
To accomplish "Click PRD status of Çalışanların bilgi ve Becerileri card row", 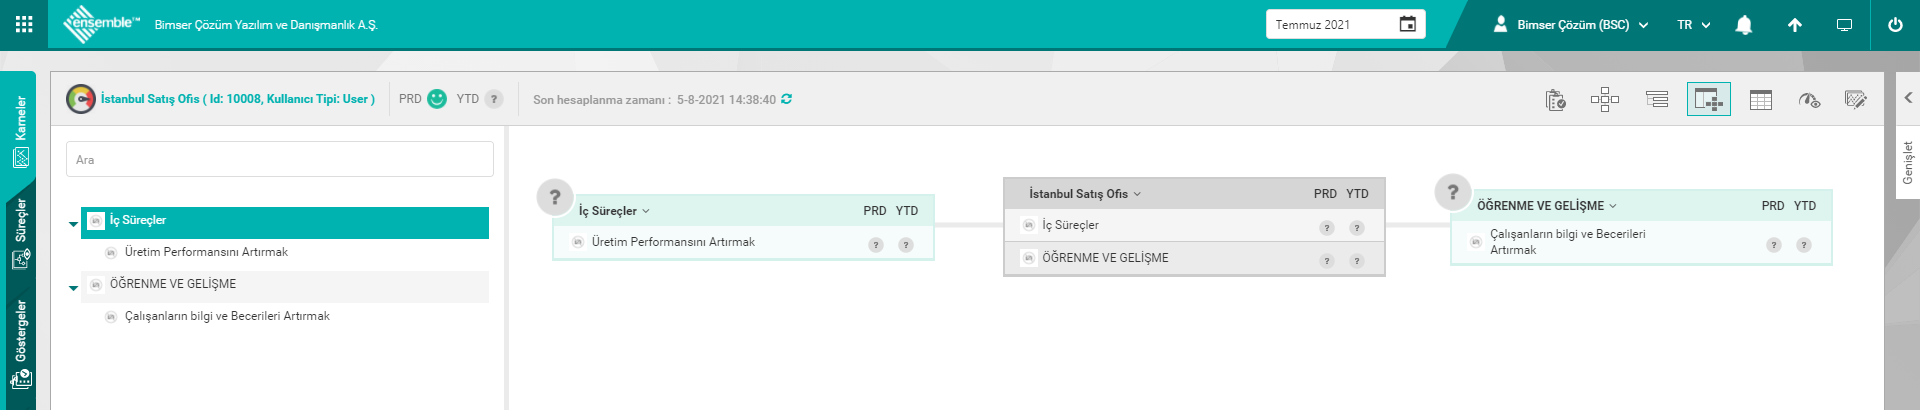I will 1774,245.
